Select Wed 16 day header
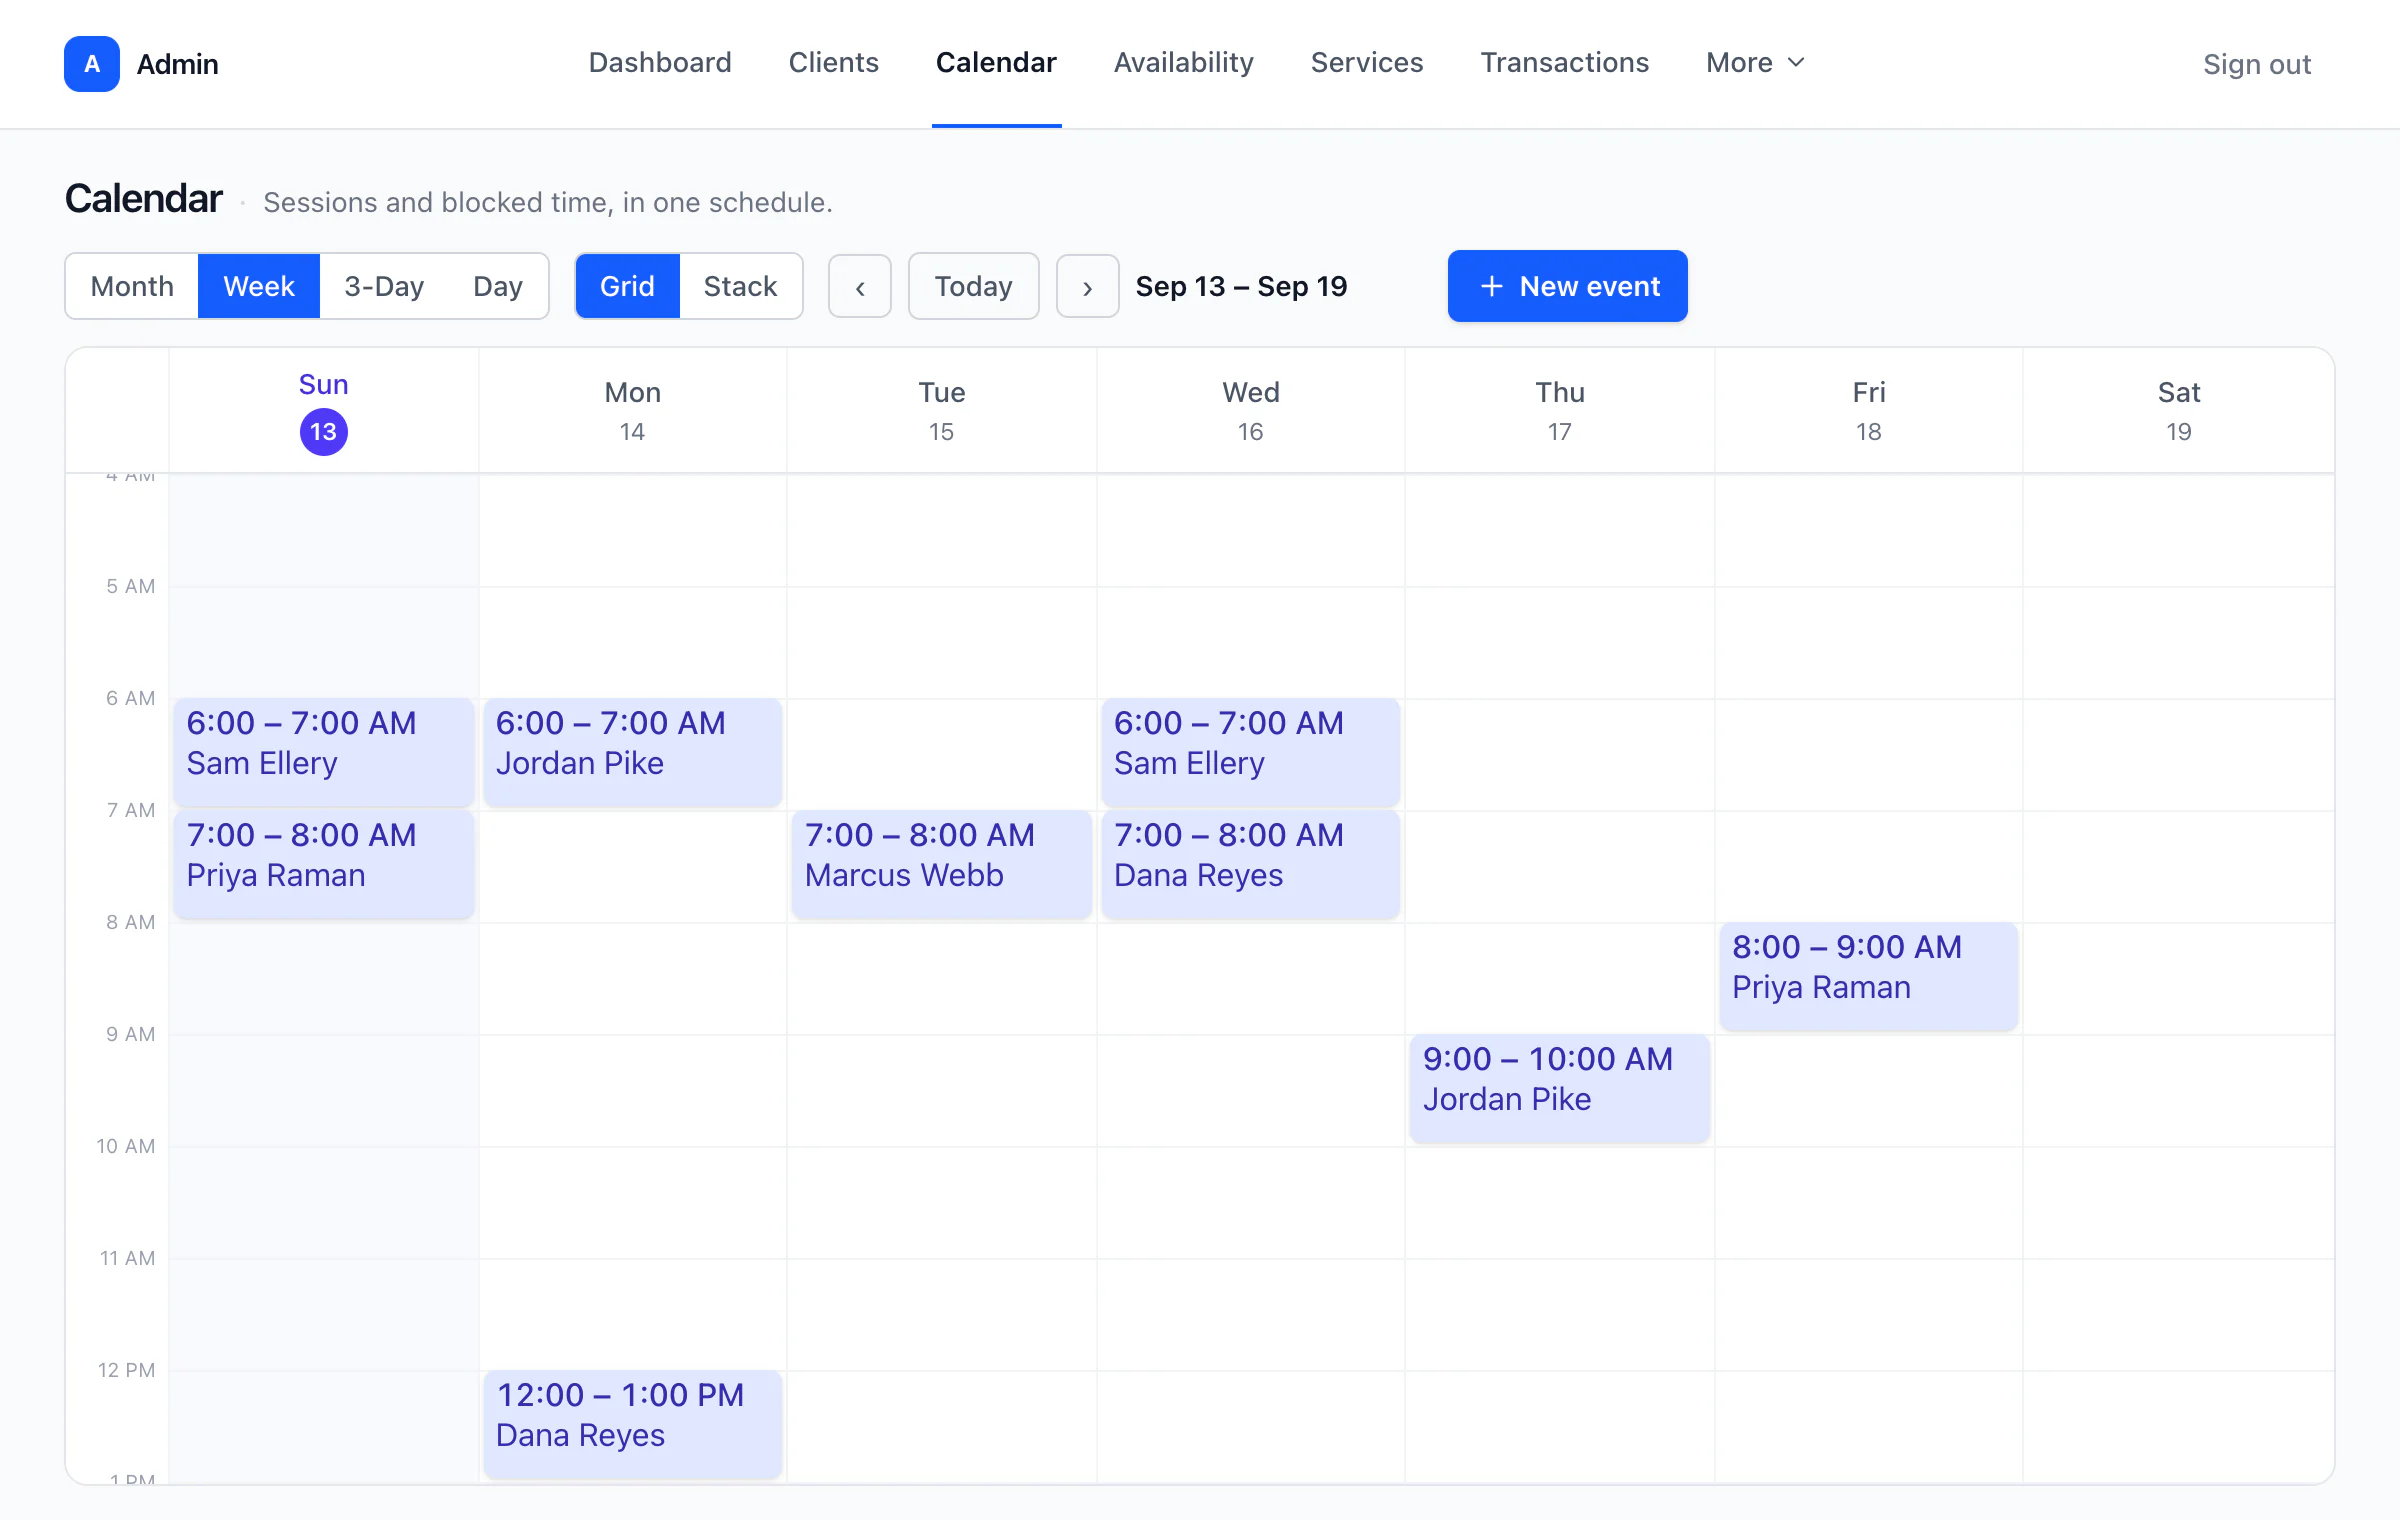This screenshot has height=1520, width=2400. [1251, 411]
